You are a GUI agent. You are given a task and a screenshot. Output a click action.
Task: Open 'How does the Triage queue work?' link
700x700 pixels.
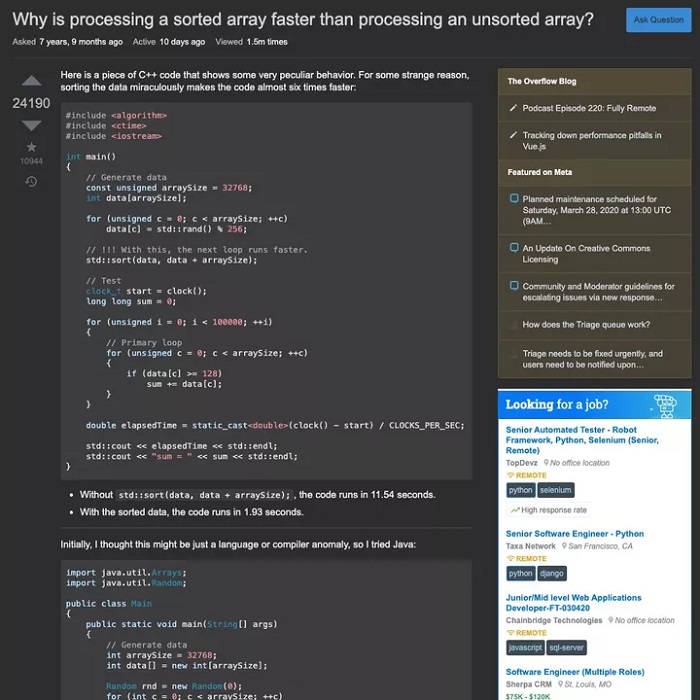click(x=586, y=325)
